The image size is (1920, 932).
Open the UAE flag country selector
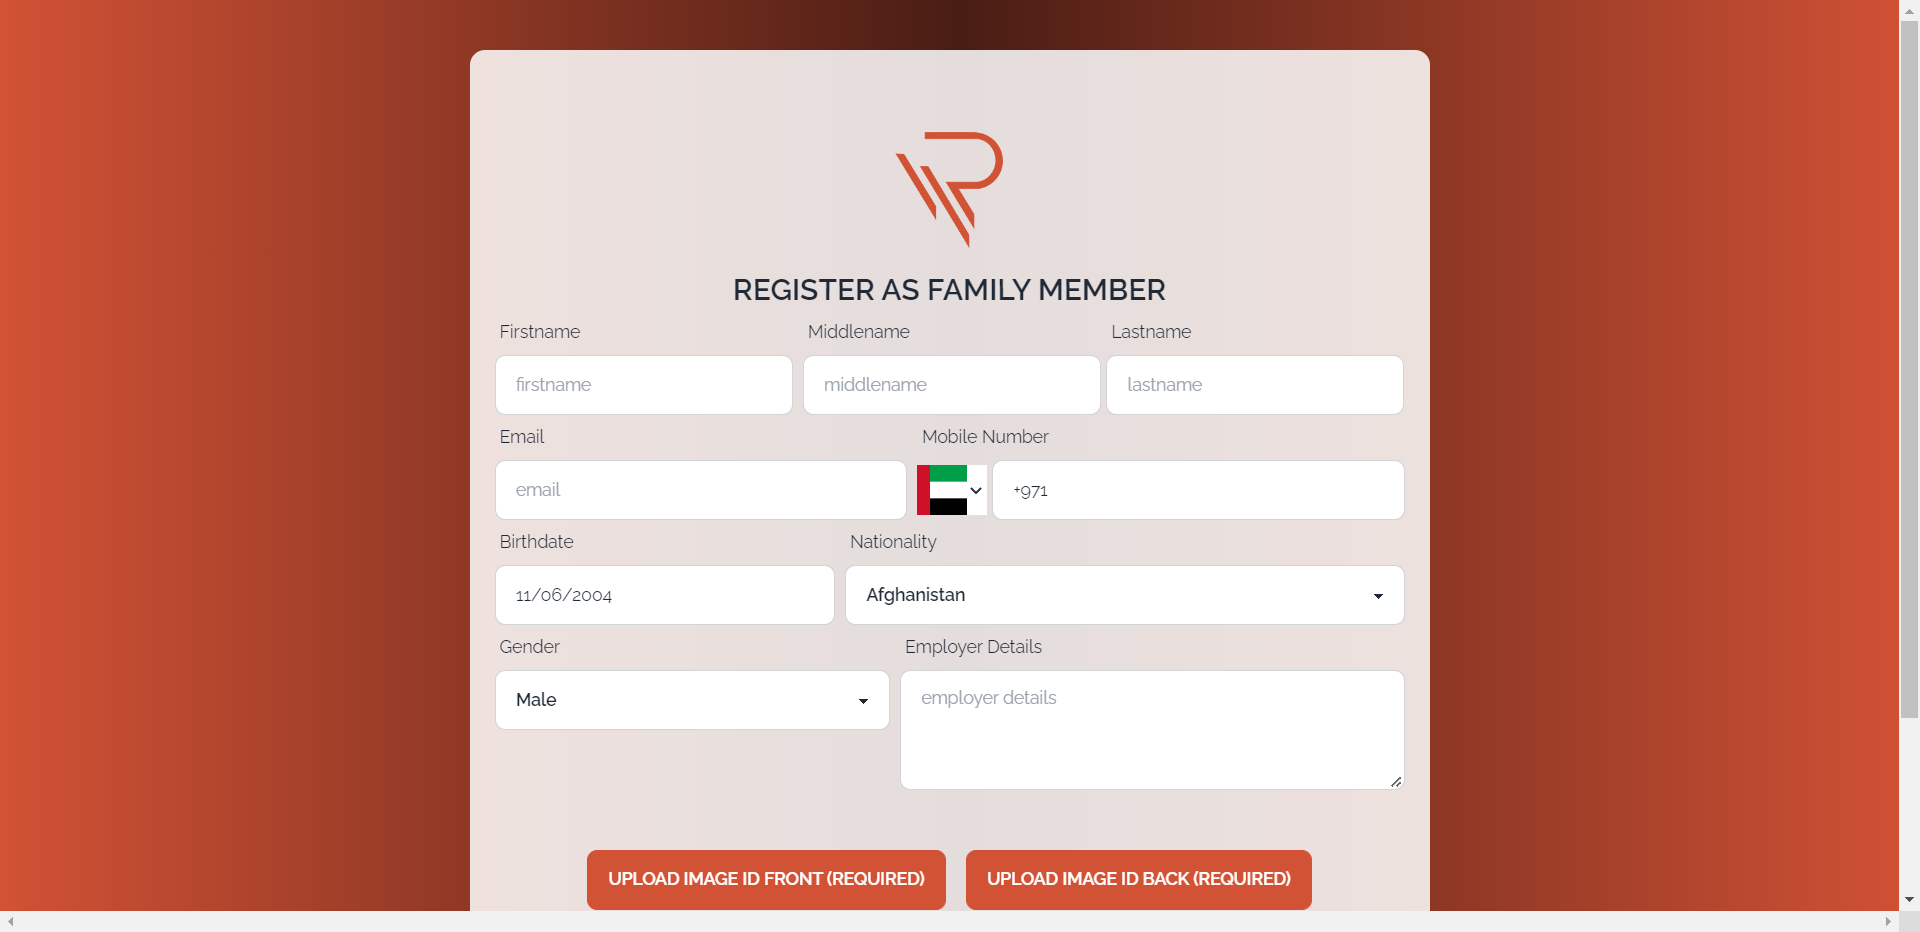[951, 490]
